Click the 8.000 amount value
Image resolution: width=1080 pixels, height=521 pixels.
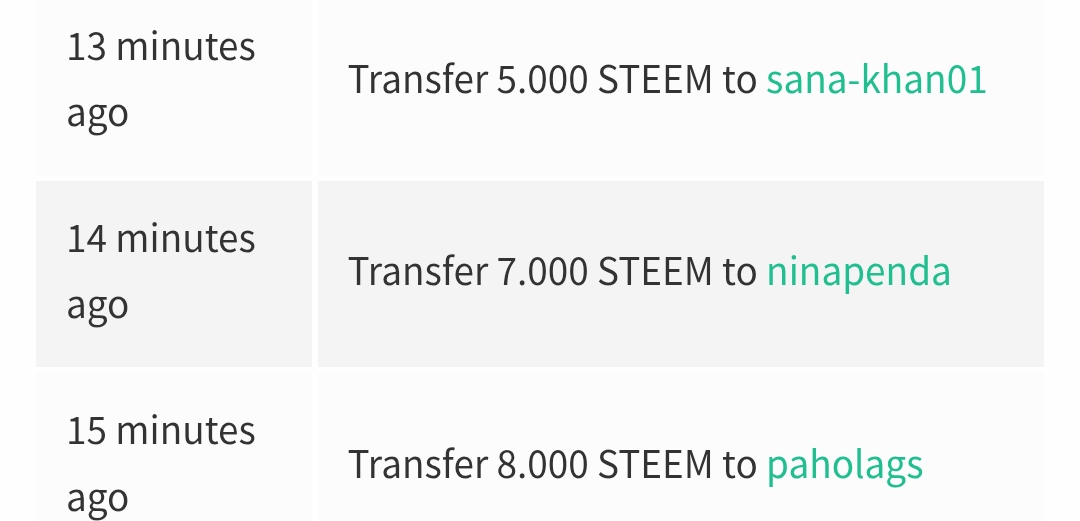[x=542, y=464]
